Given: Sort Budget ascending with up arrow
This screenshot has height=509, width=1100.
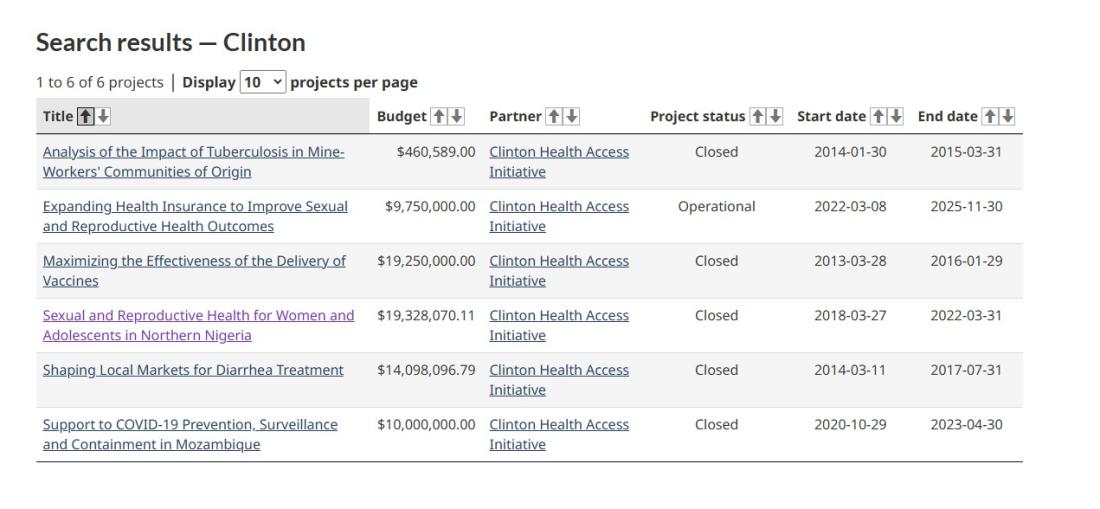Looking at the screenshot, I should 438,116.
